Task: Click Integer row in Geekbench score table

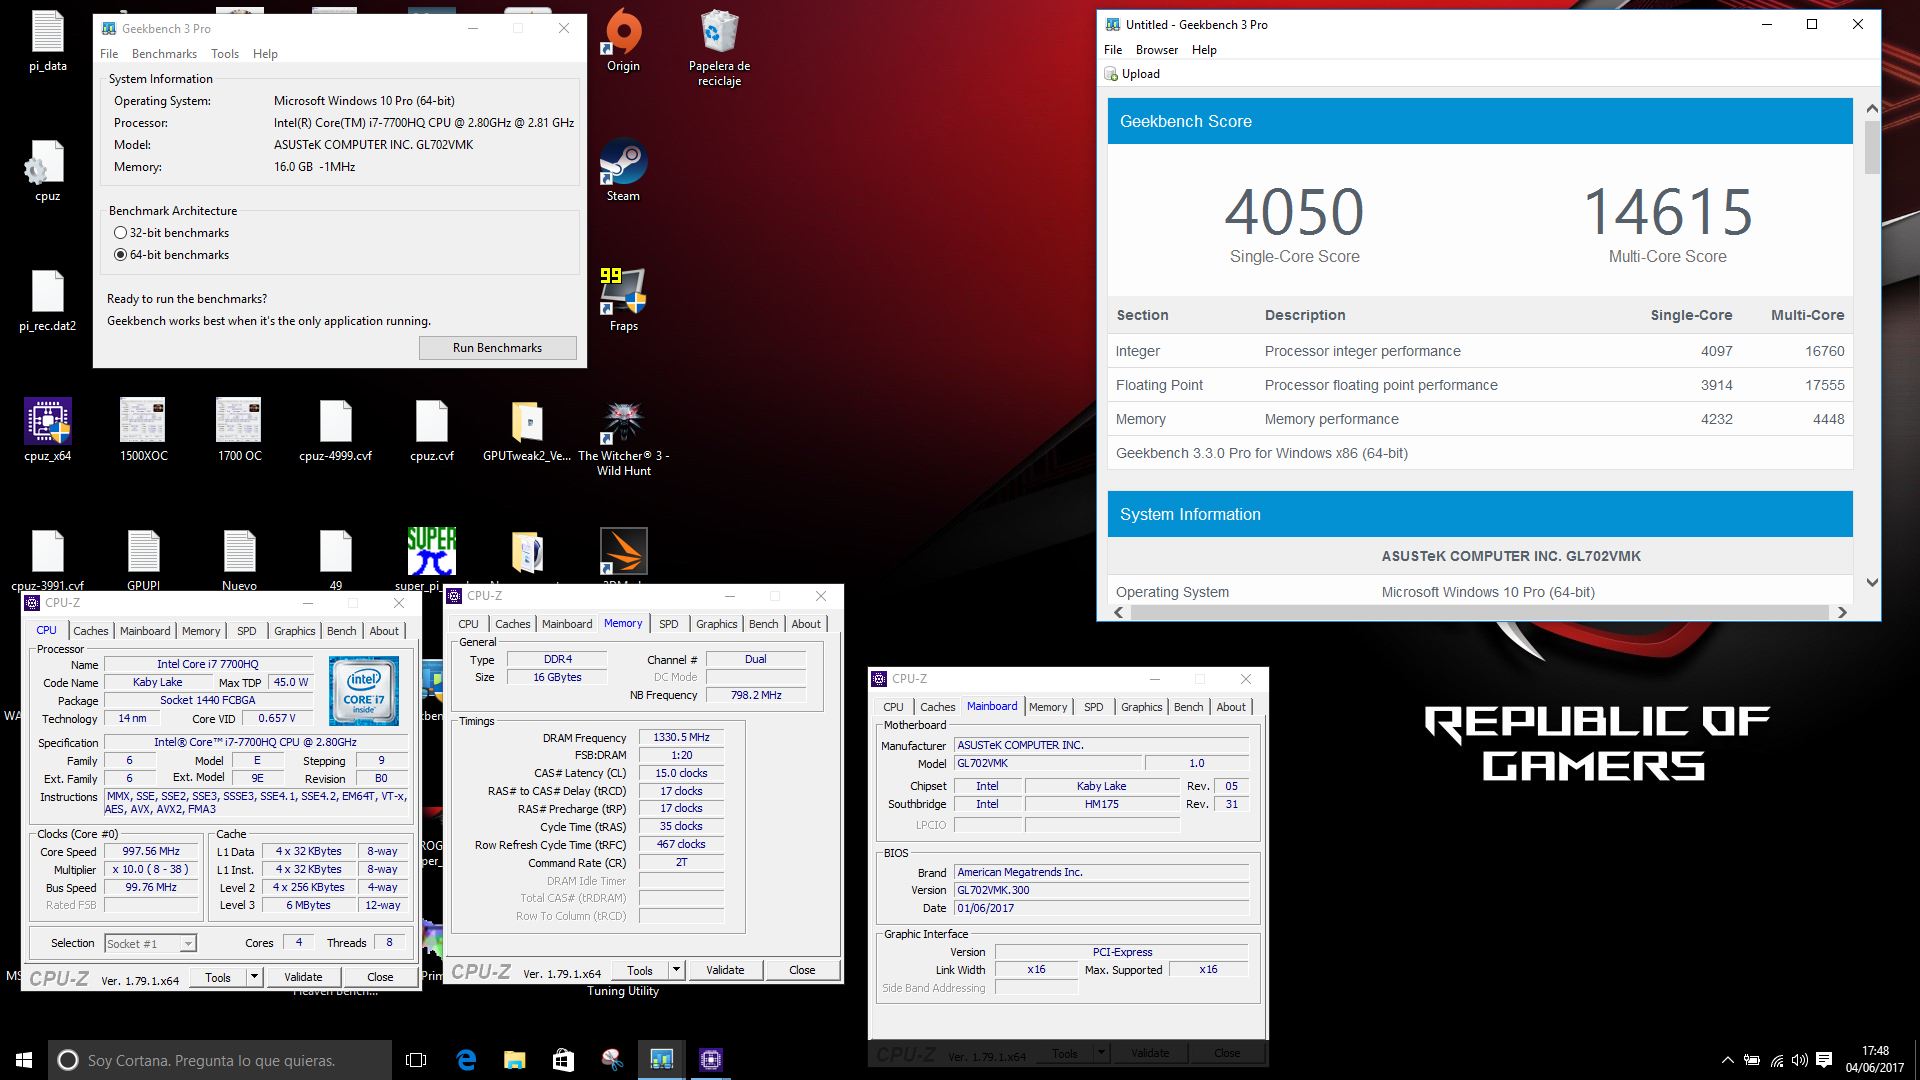Action: pyautogui.click(x=1480, y=351)
